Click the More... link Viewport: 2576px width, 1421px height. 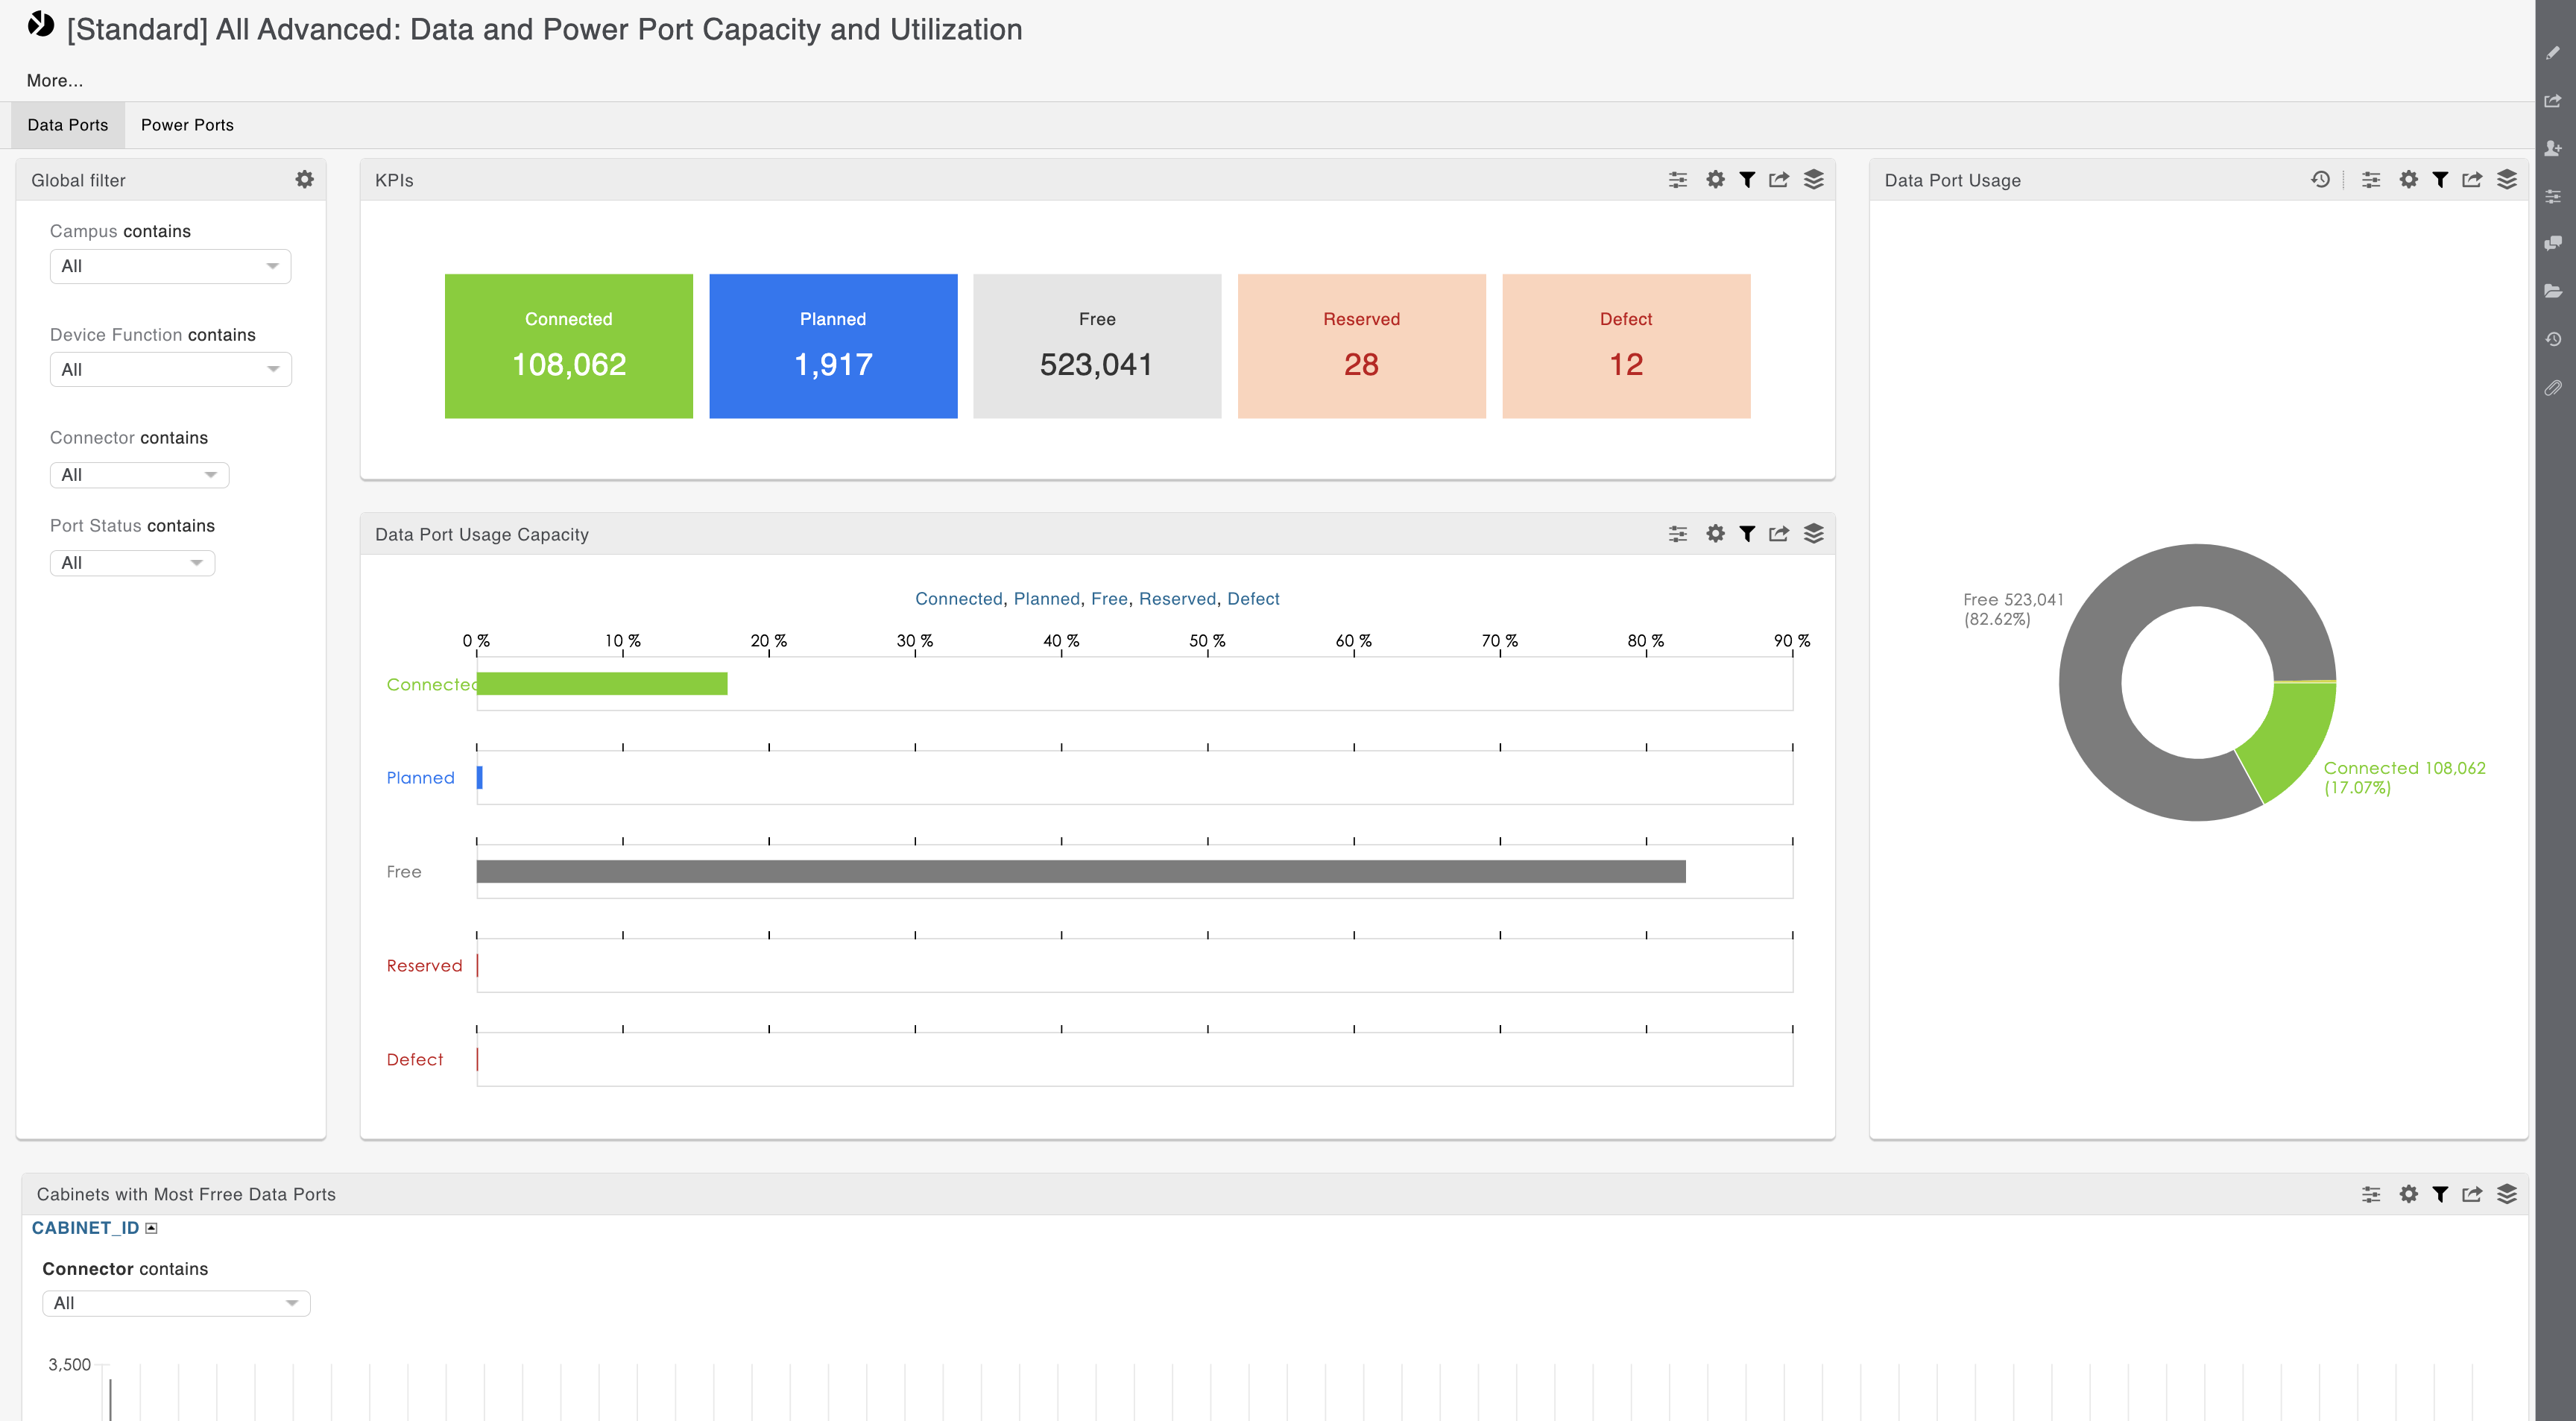coord(55,81)
